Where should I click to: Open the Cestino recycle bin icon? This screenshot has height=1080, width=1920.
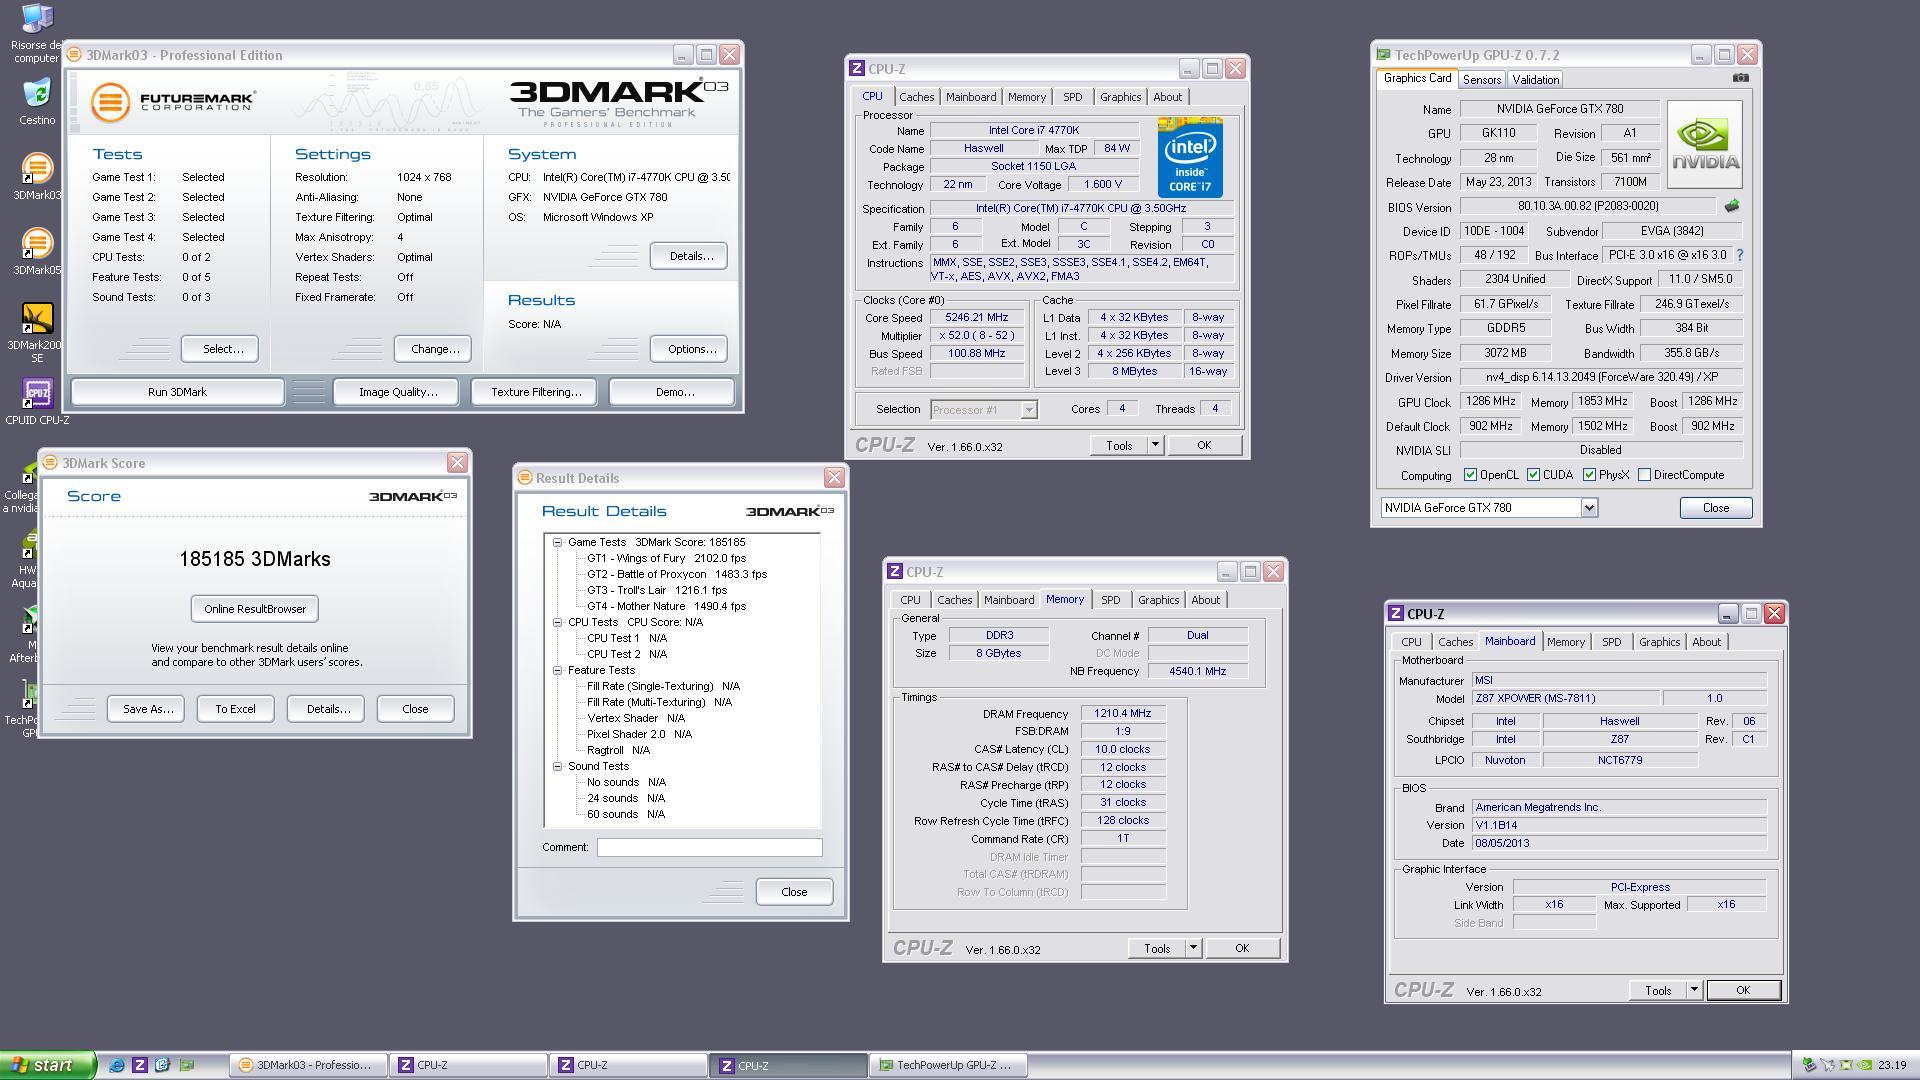pyautogui.click(x=37, y=102)
